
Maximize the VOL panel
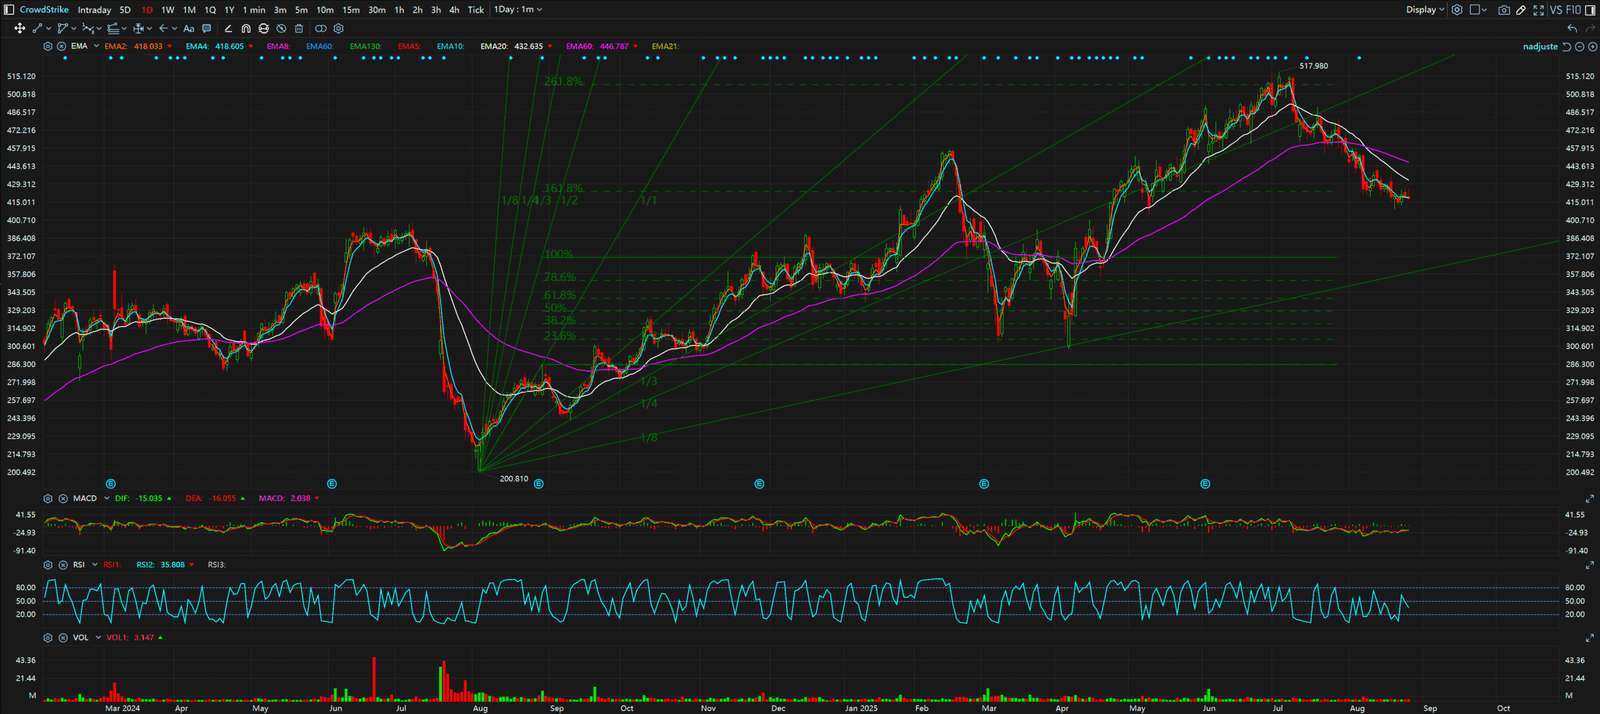(x=1590, y=637)
